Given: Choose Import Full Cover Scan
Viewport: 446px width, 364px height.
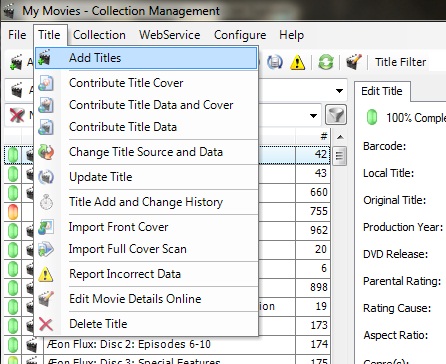Looking at the screenshot, I should (146, 249).
